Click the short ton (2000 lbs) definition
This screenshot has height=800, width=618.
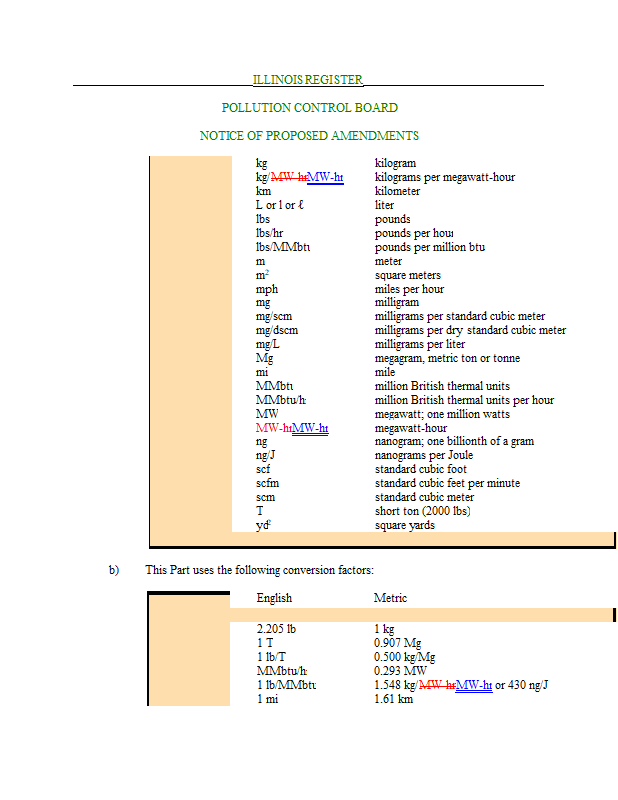pos(422,511)
